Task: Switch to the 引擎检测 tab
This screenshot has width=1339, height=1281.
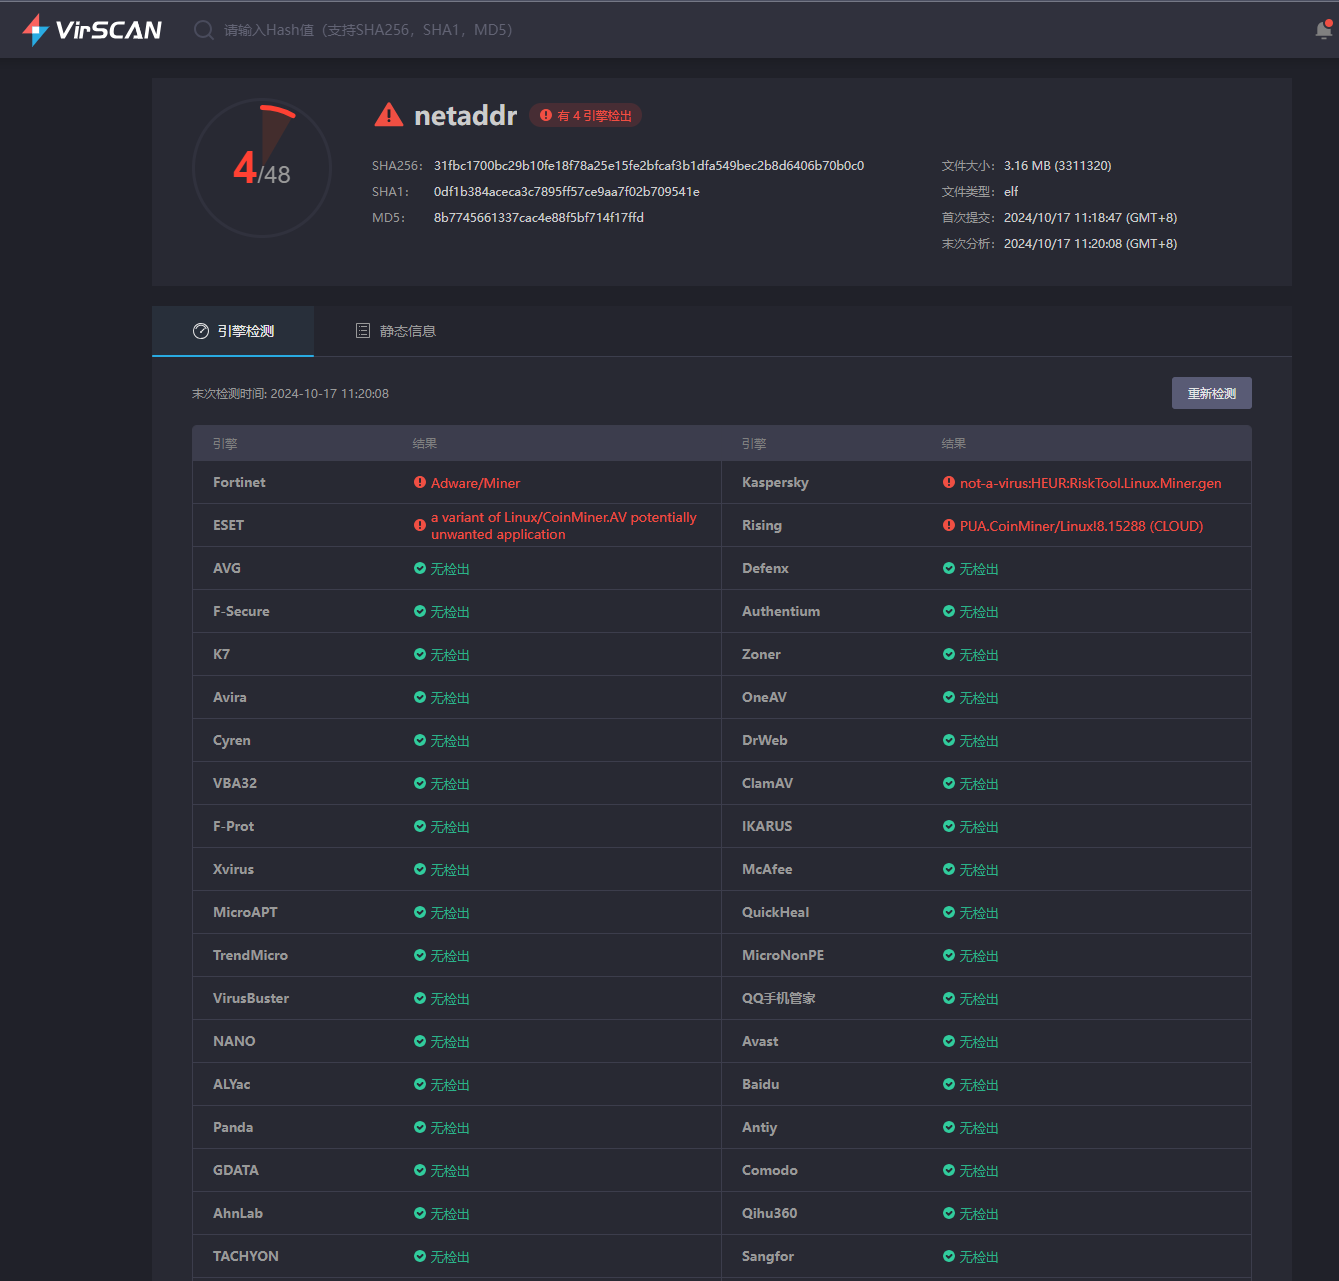Action: (x=233, y=331)
